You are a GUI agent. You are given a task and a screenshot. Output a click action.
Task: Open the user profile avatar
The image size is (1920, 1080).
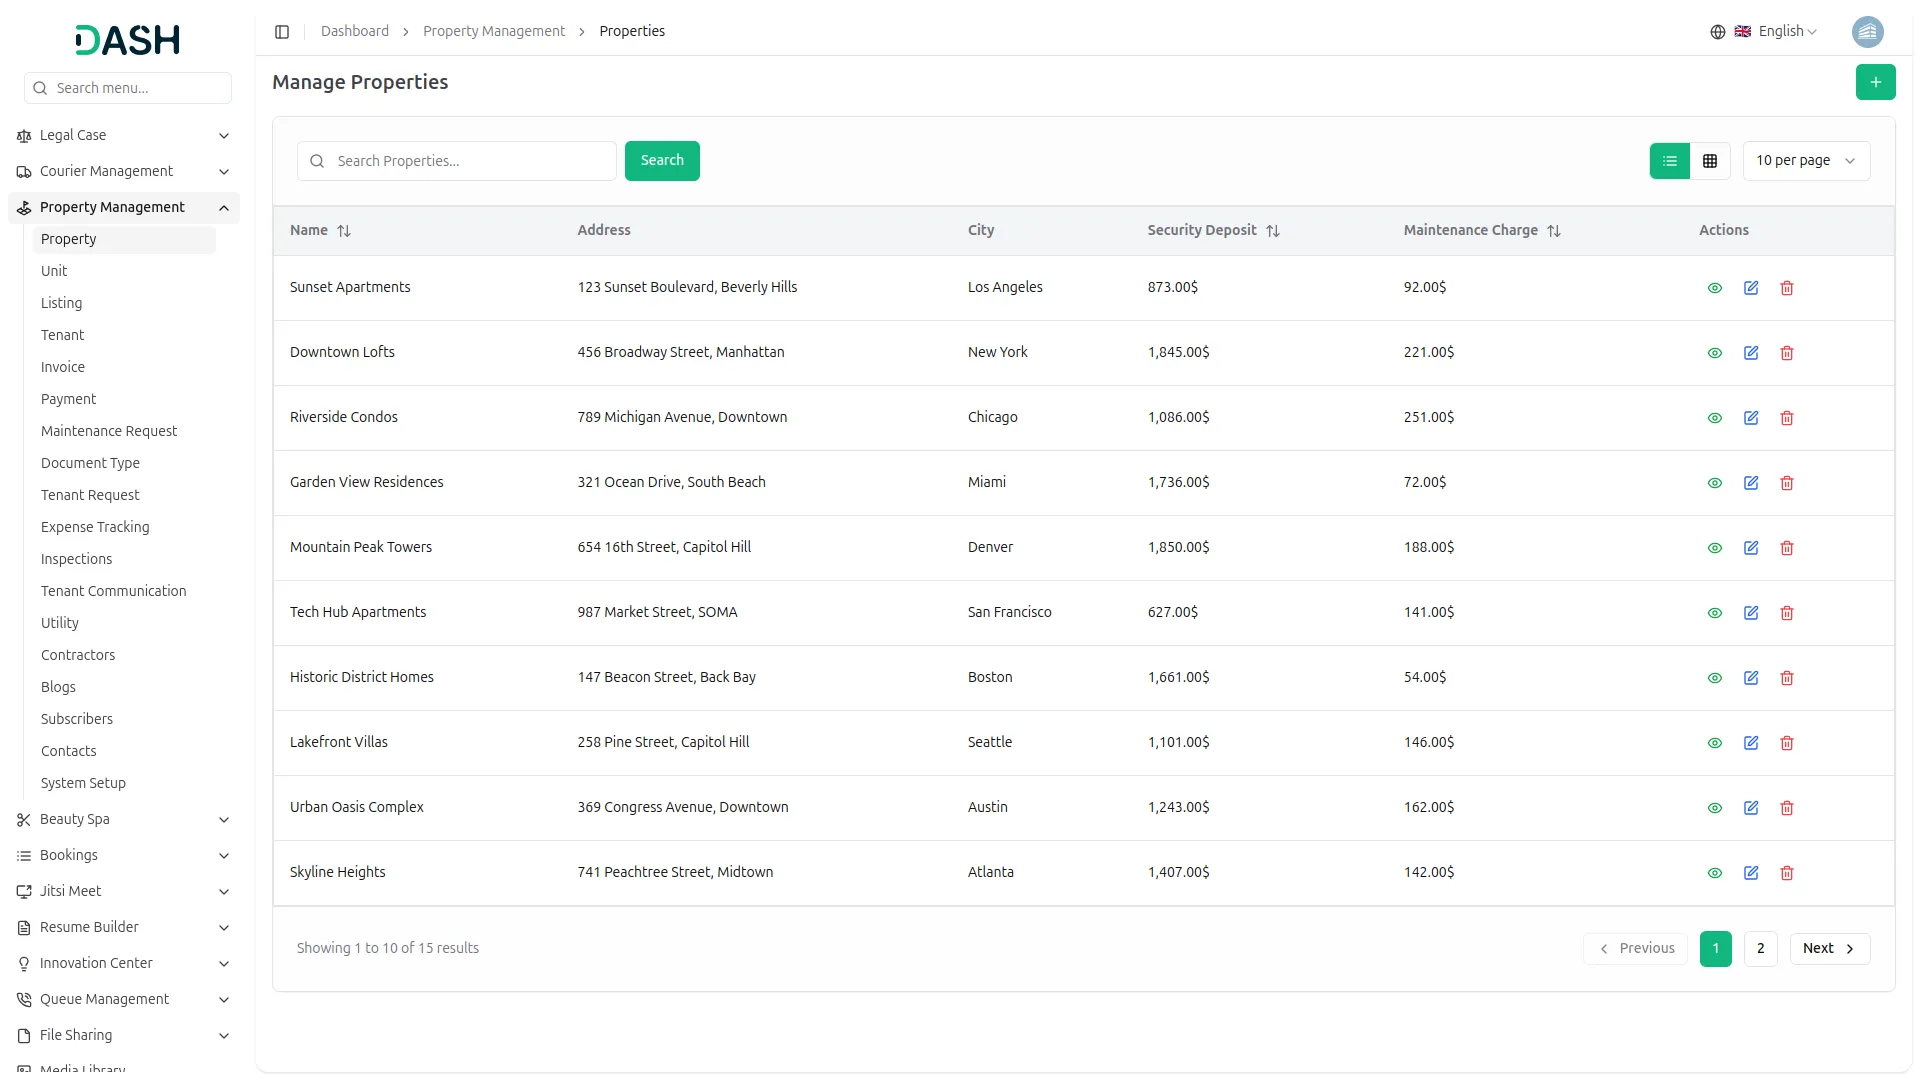click(1867, 32)
